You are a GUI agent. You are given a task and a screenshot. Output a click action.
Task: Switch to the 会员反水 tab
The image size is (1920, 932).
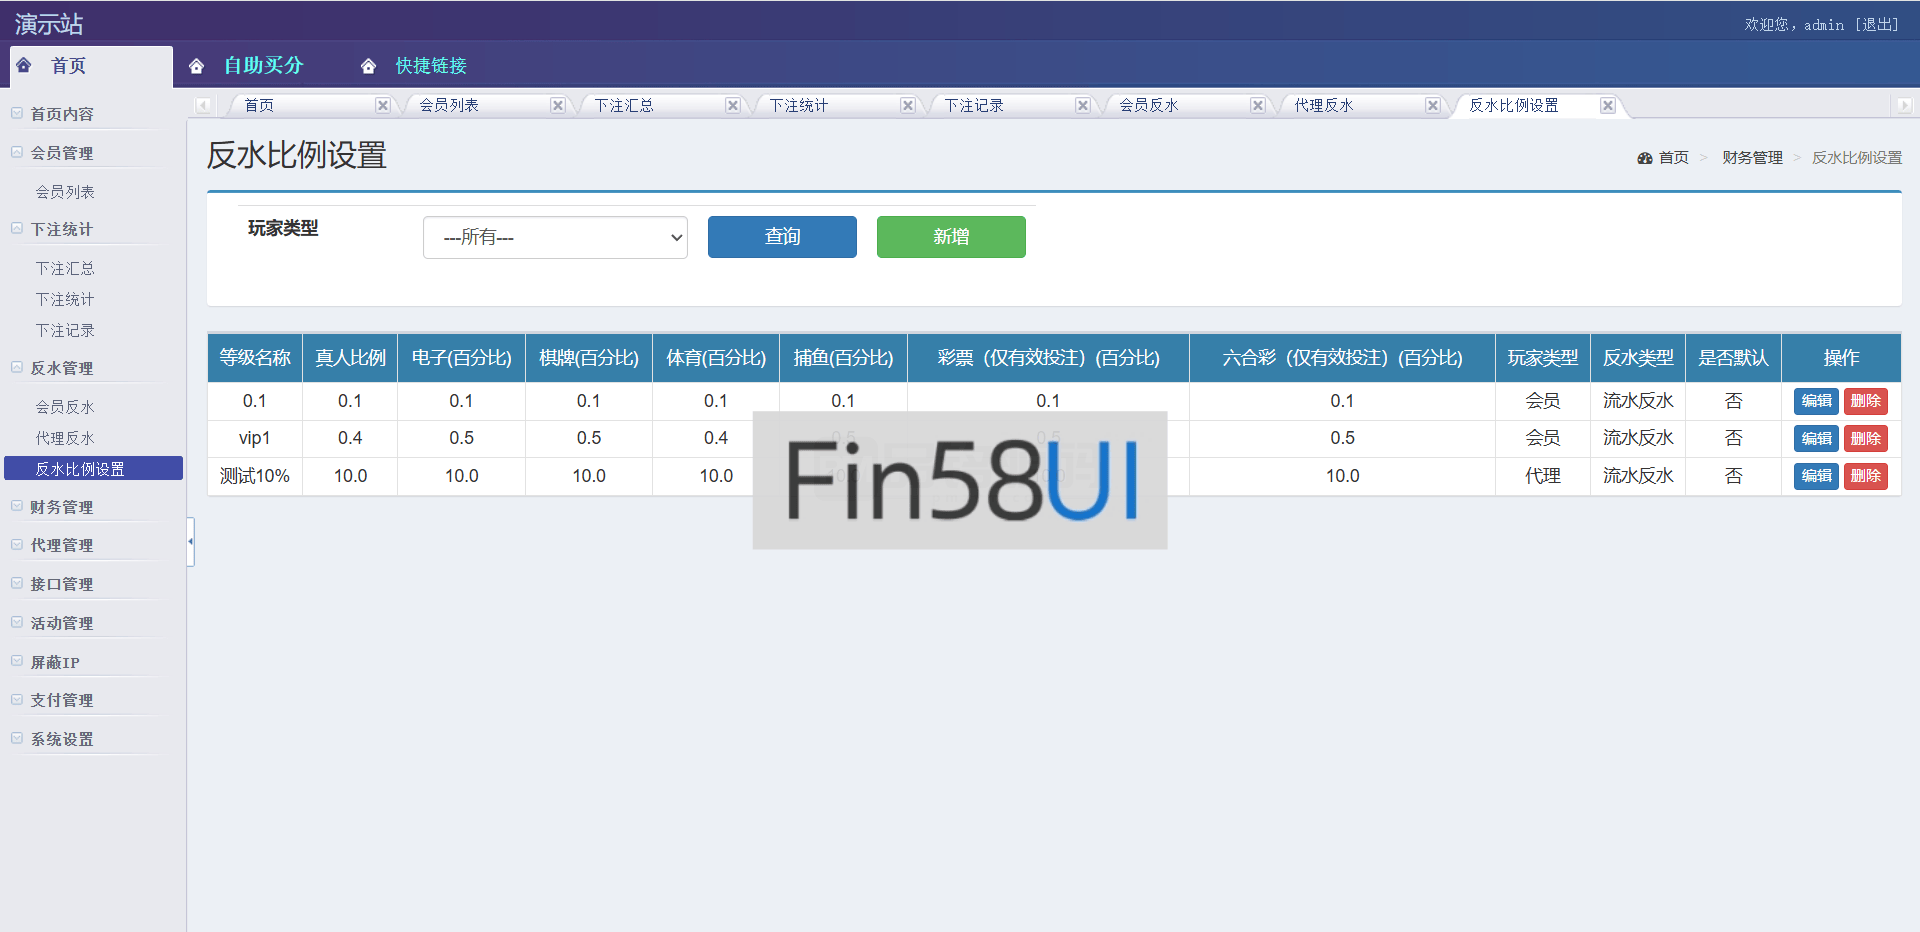1148,105
